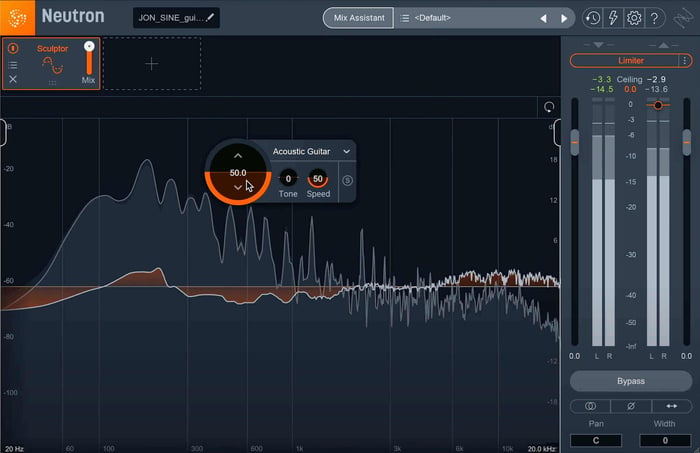
Task: Click the Ceiling label
Action: pyautogui.click(x=629, y=79)
